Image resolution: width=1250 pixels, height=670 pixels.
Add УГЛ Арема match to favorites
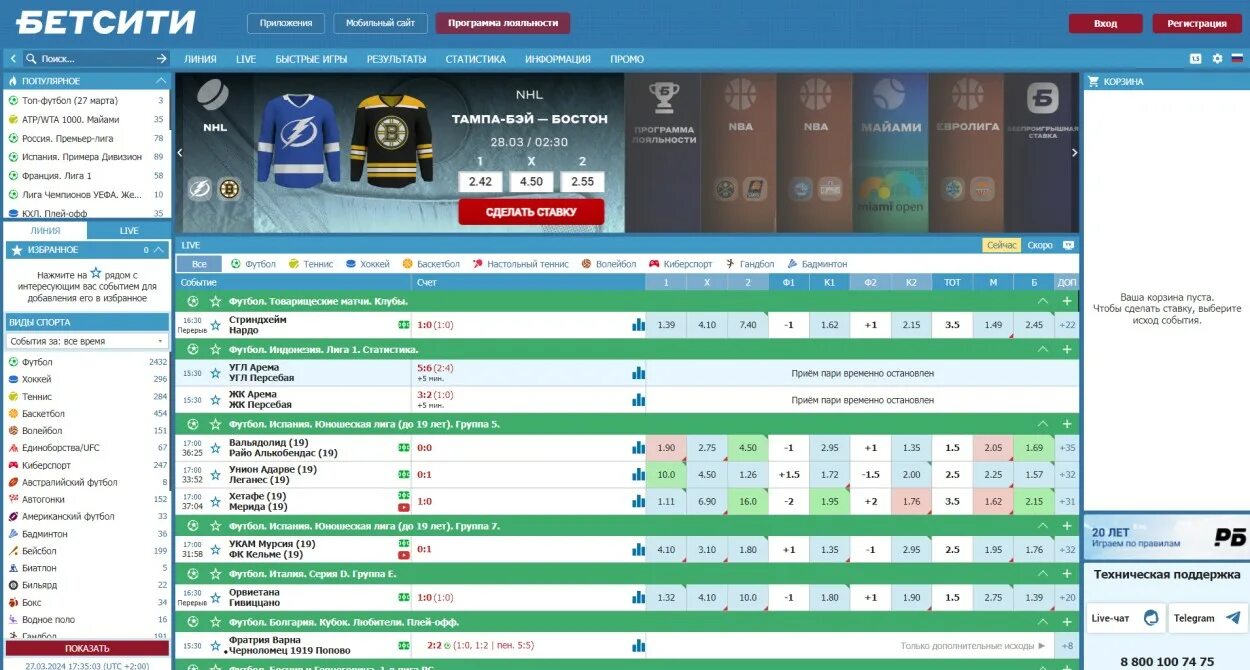215,373
